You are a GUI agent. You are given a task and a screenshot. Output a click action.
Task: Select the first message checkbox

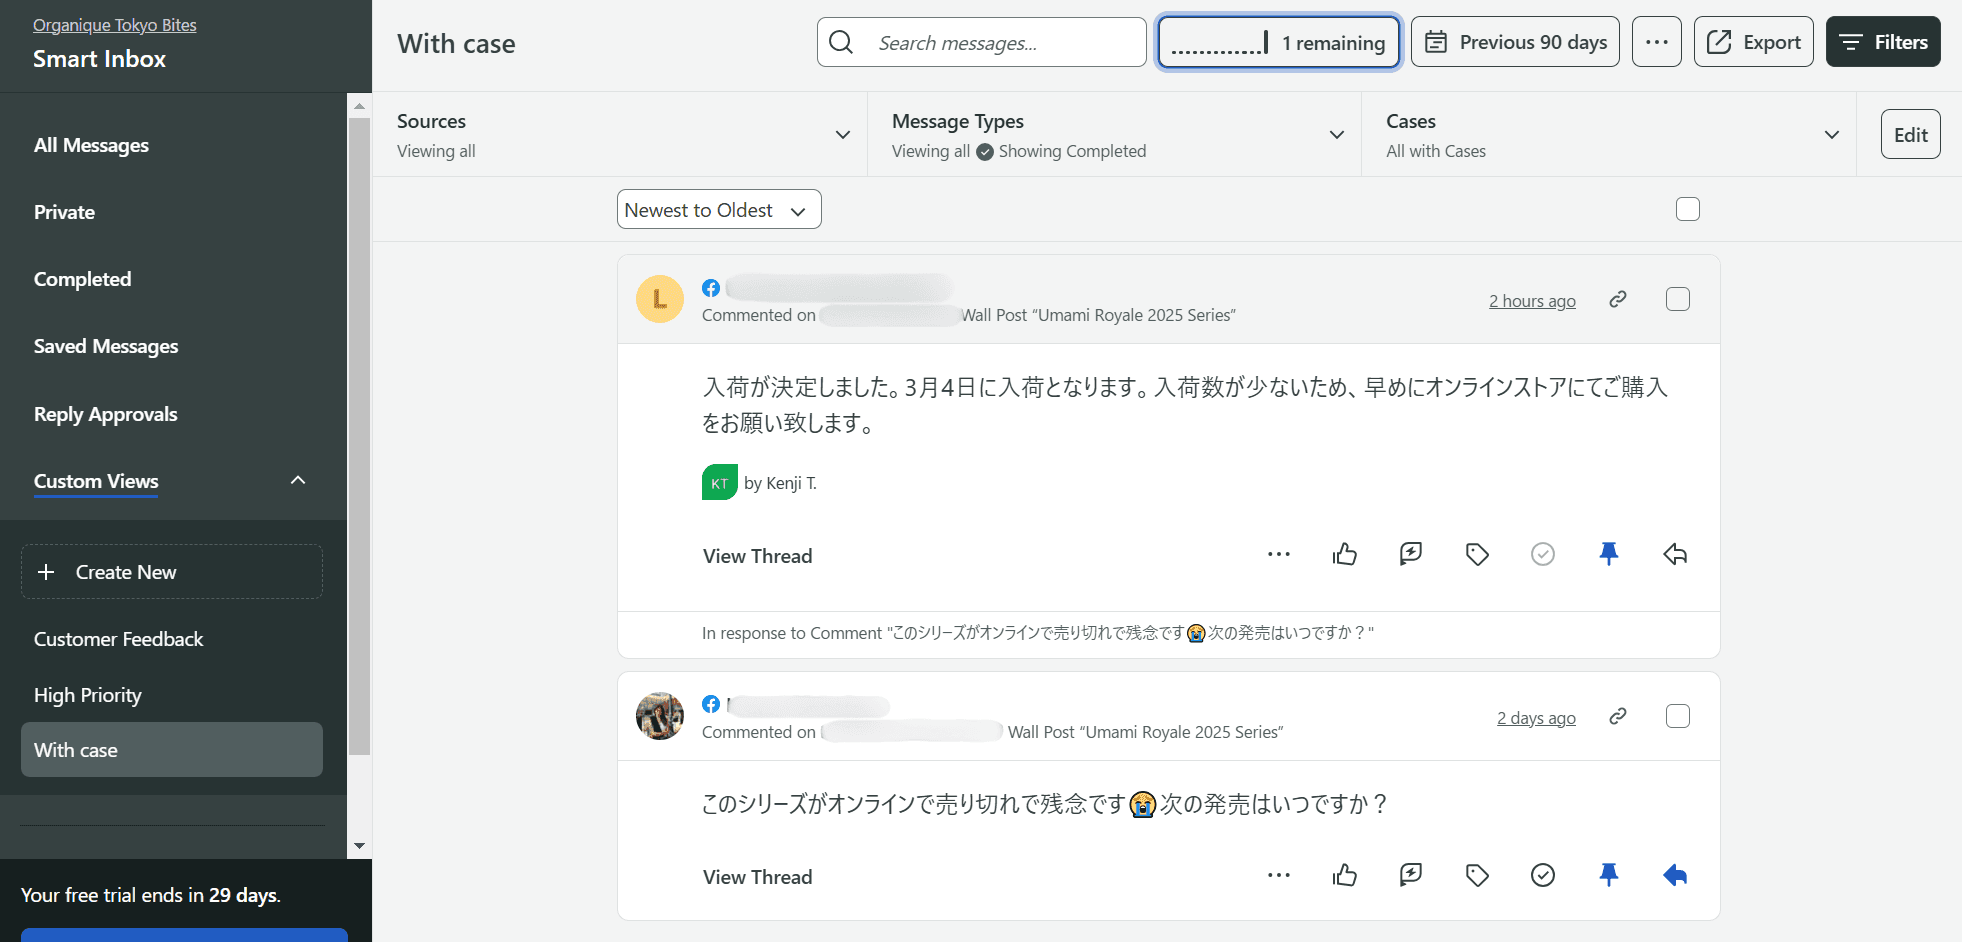[x=1678, y=299]
